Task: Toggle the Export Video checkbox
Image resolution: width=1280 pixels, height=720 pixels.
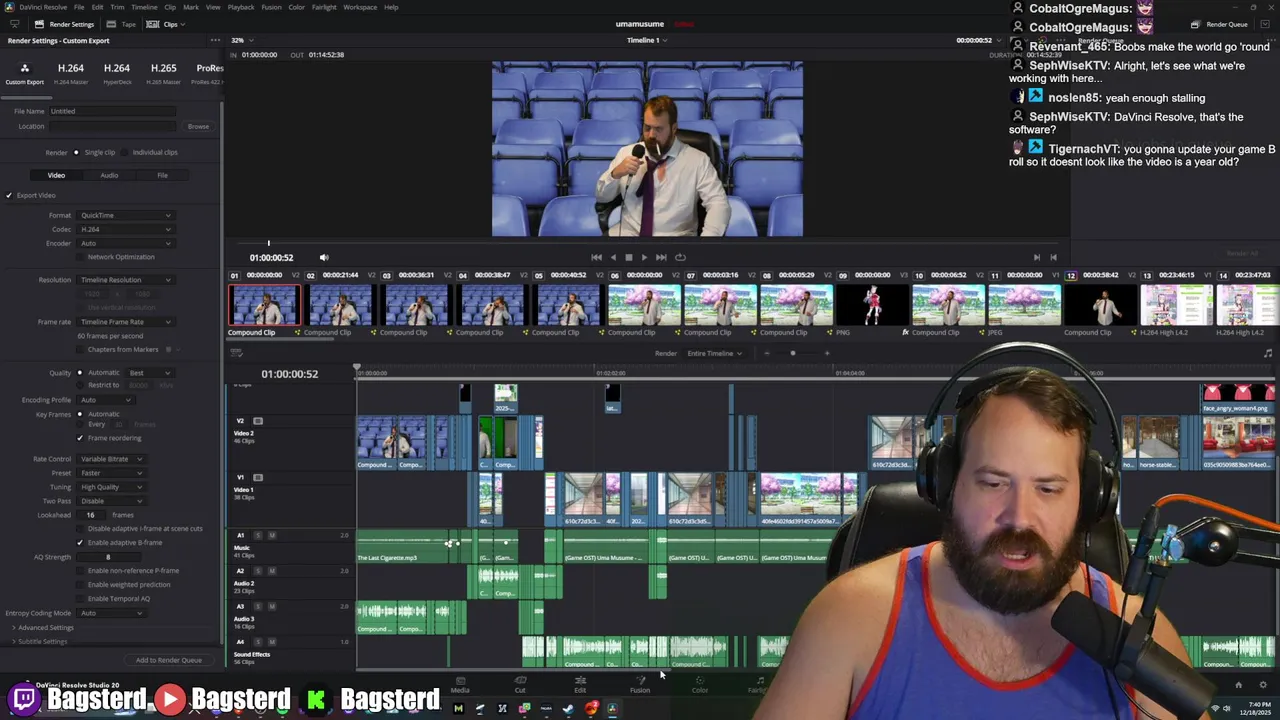Action: 8,195
